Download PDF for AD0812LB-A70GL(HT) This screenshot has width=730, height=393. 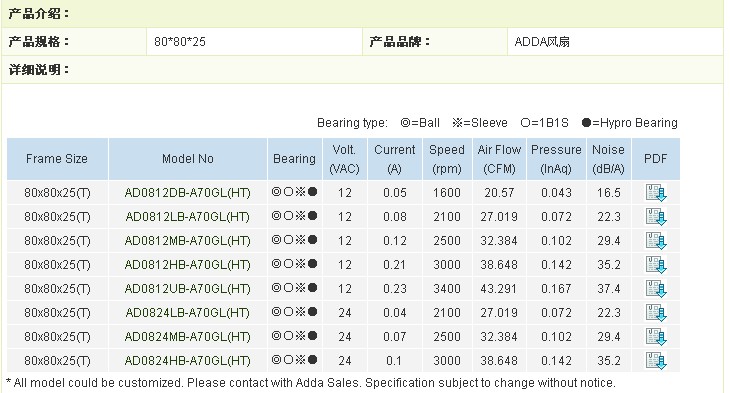tap(656, 217)
